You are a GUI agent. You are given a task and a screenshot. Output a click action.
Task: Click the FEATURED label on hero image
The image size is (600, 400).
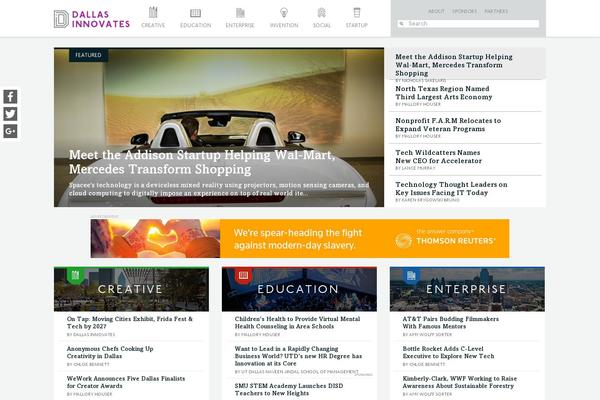coord(88,55)
